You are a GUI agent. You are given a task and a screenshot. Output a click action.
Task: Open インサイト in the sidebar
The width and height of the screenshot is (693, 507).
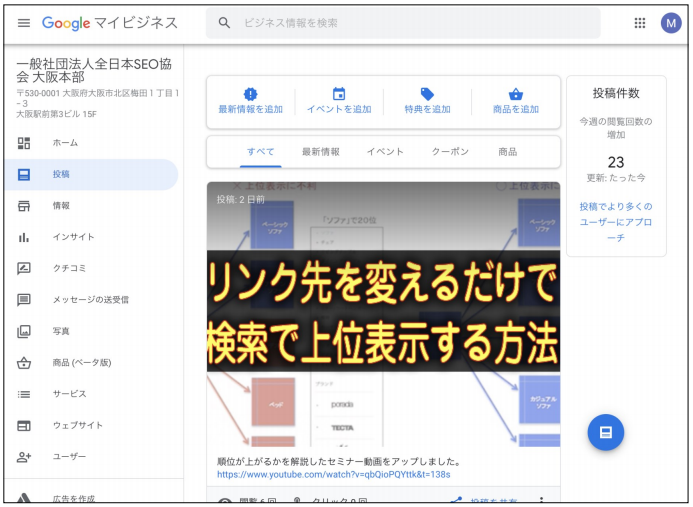tap(91, 237)
